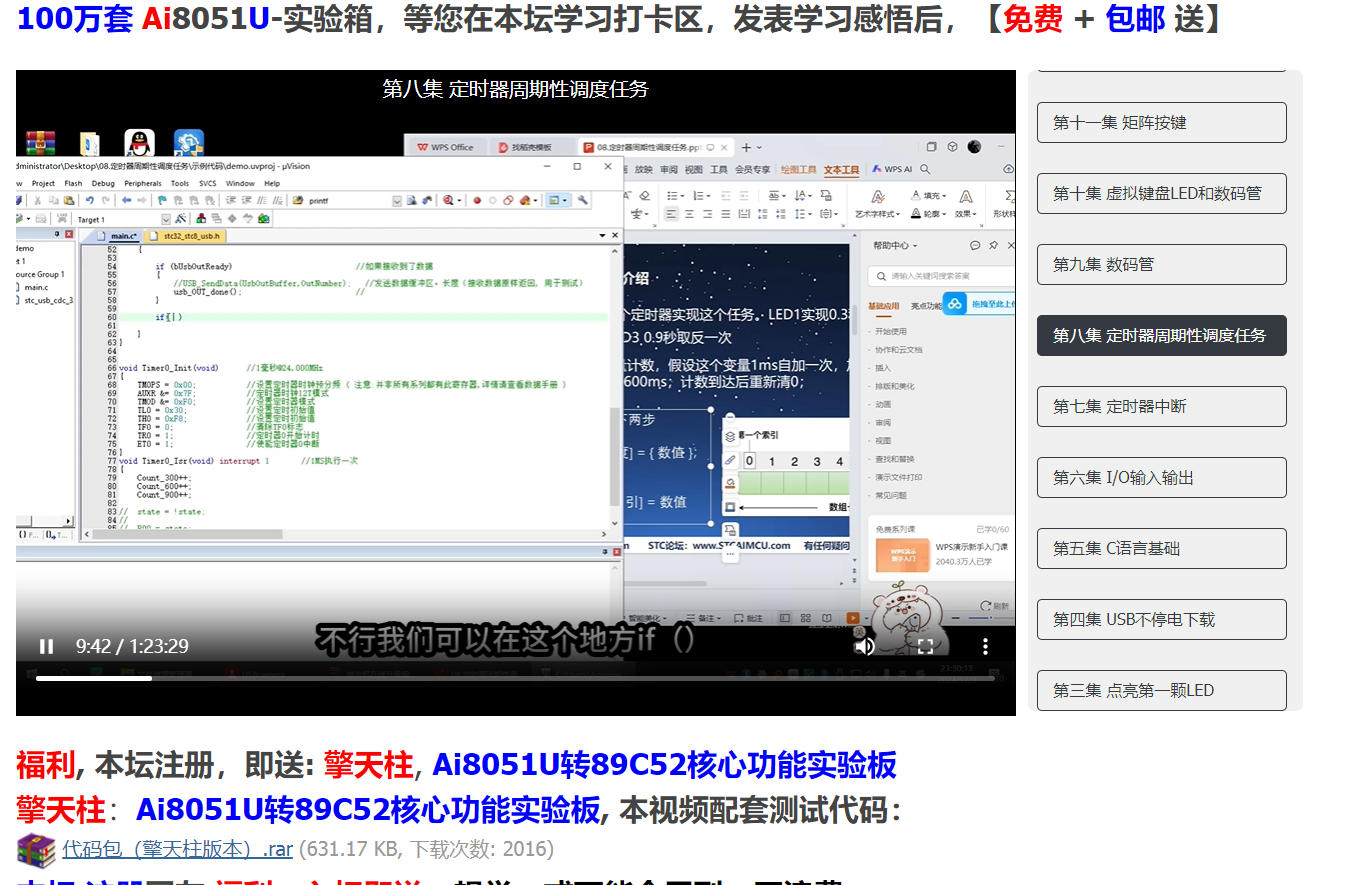Click µVision Undo arrow icon
The image size is (1345, 885).
pos(90,201)
